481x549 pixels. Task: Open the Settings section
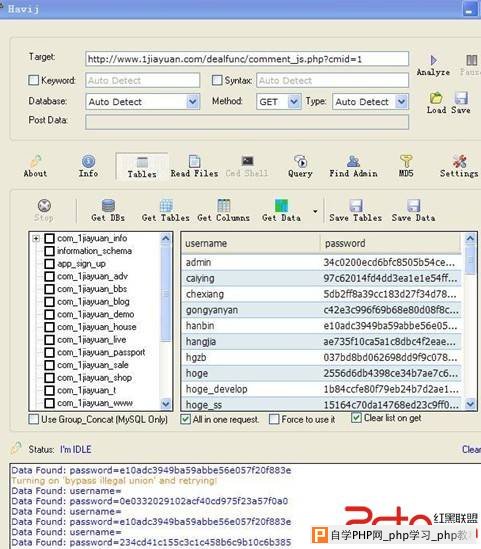(x=459, y=166)
